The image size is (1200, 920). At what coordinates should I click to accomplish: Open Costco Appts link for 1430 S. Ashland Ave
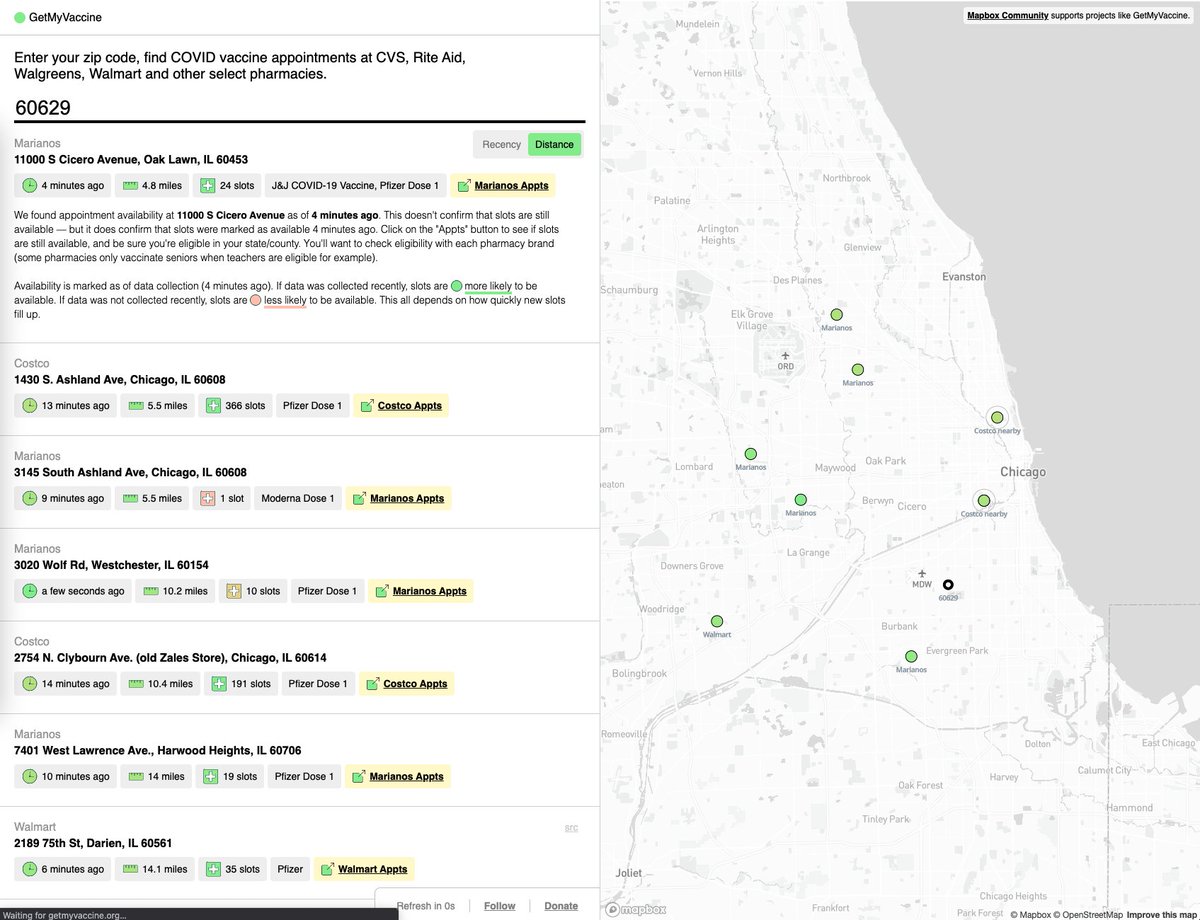401,406
